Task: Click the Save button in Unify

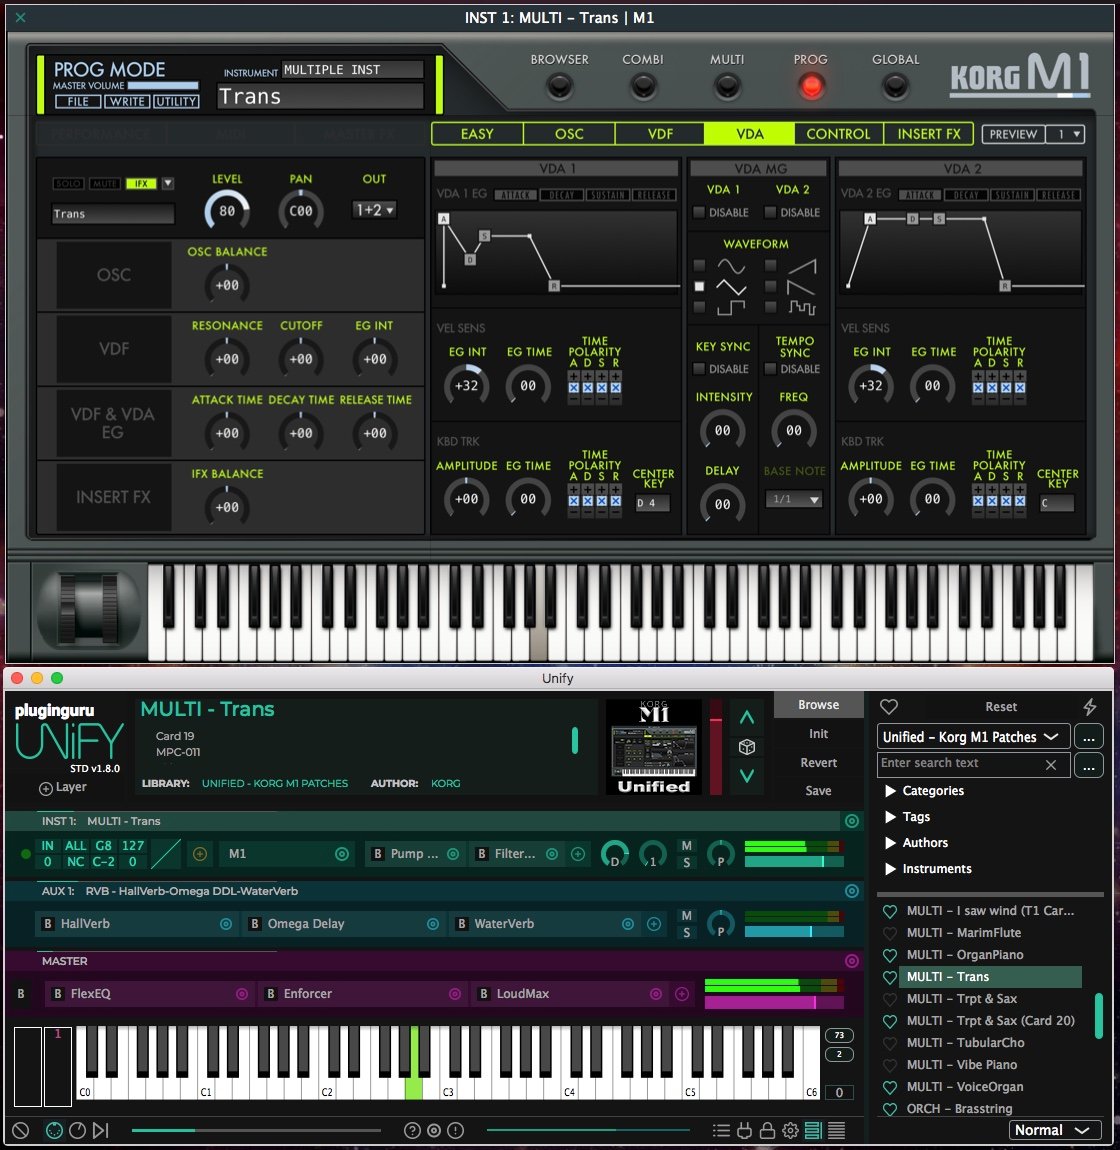Action: [819, 791]
